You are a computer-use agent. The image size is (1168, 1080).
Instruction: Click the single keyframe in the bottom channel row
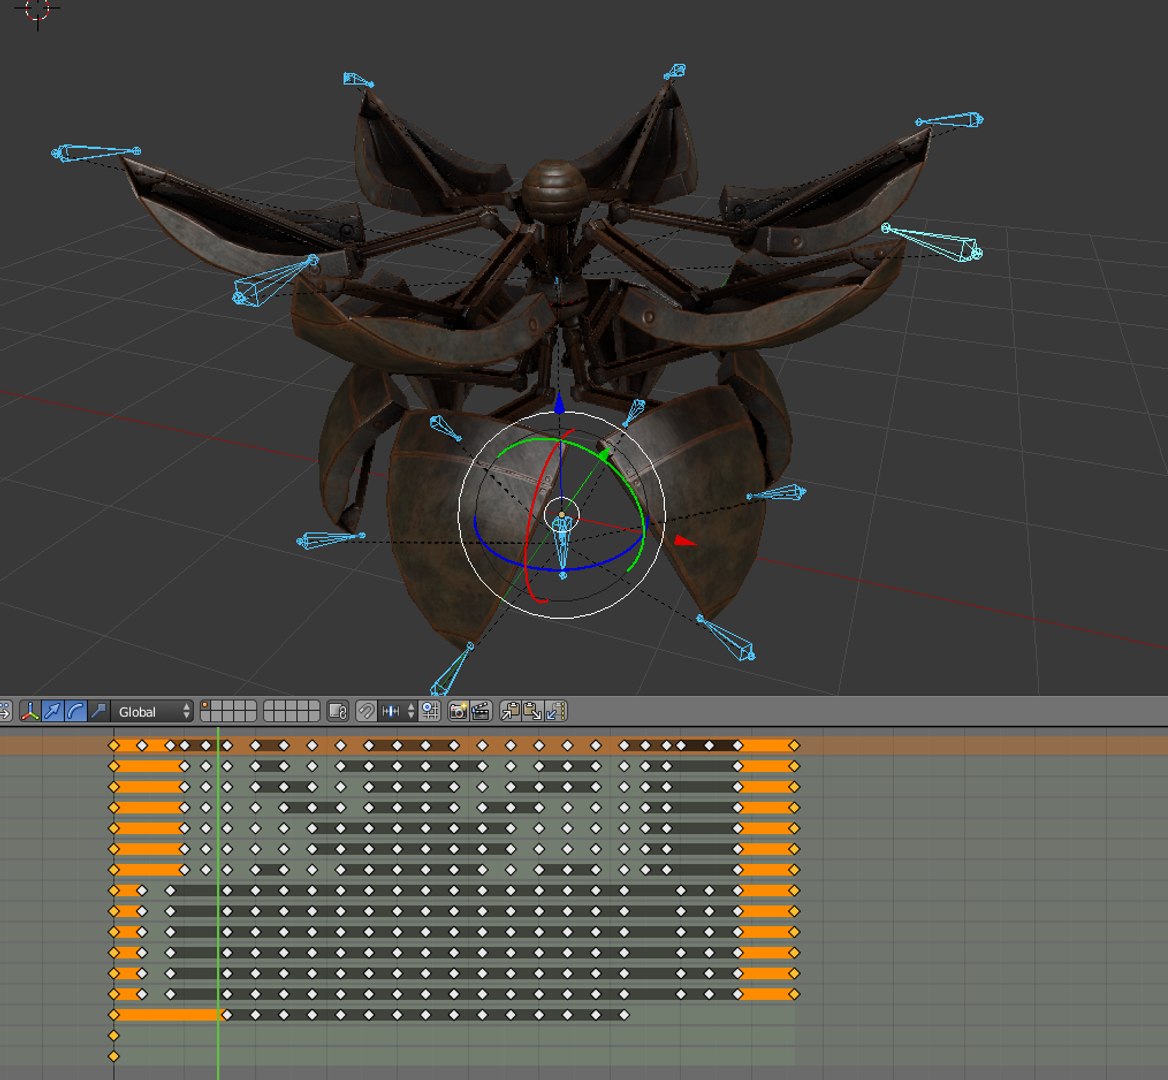click(x=114, y=1055)
